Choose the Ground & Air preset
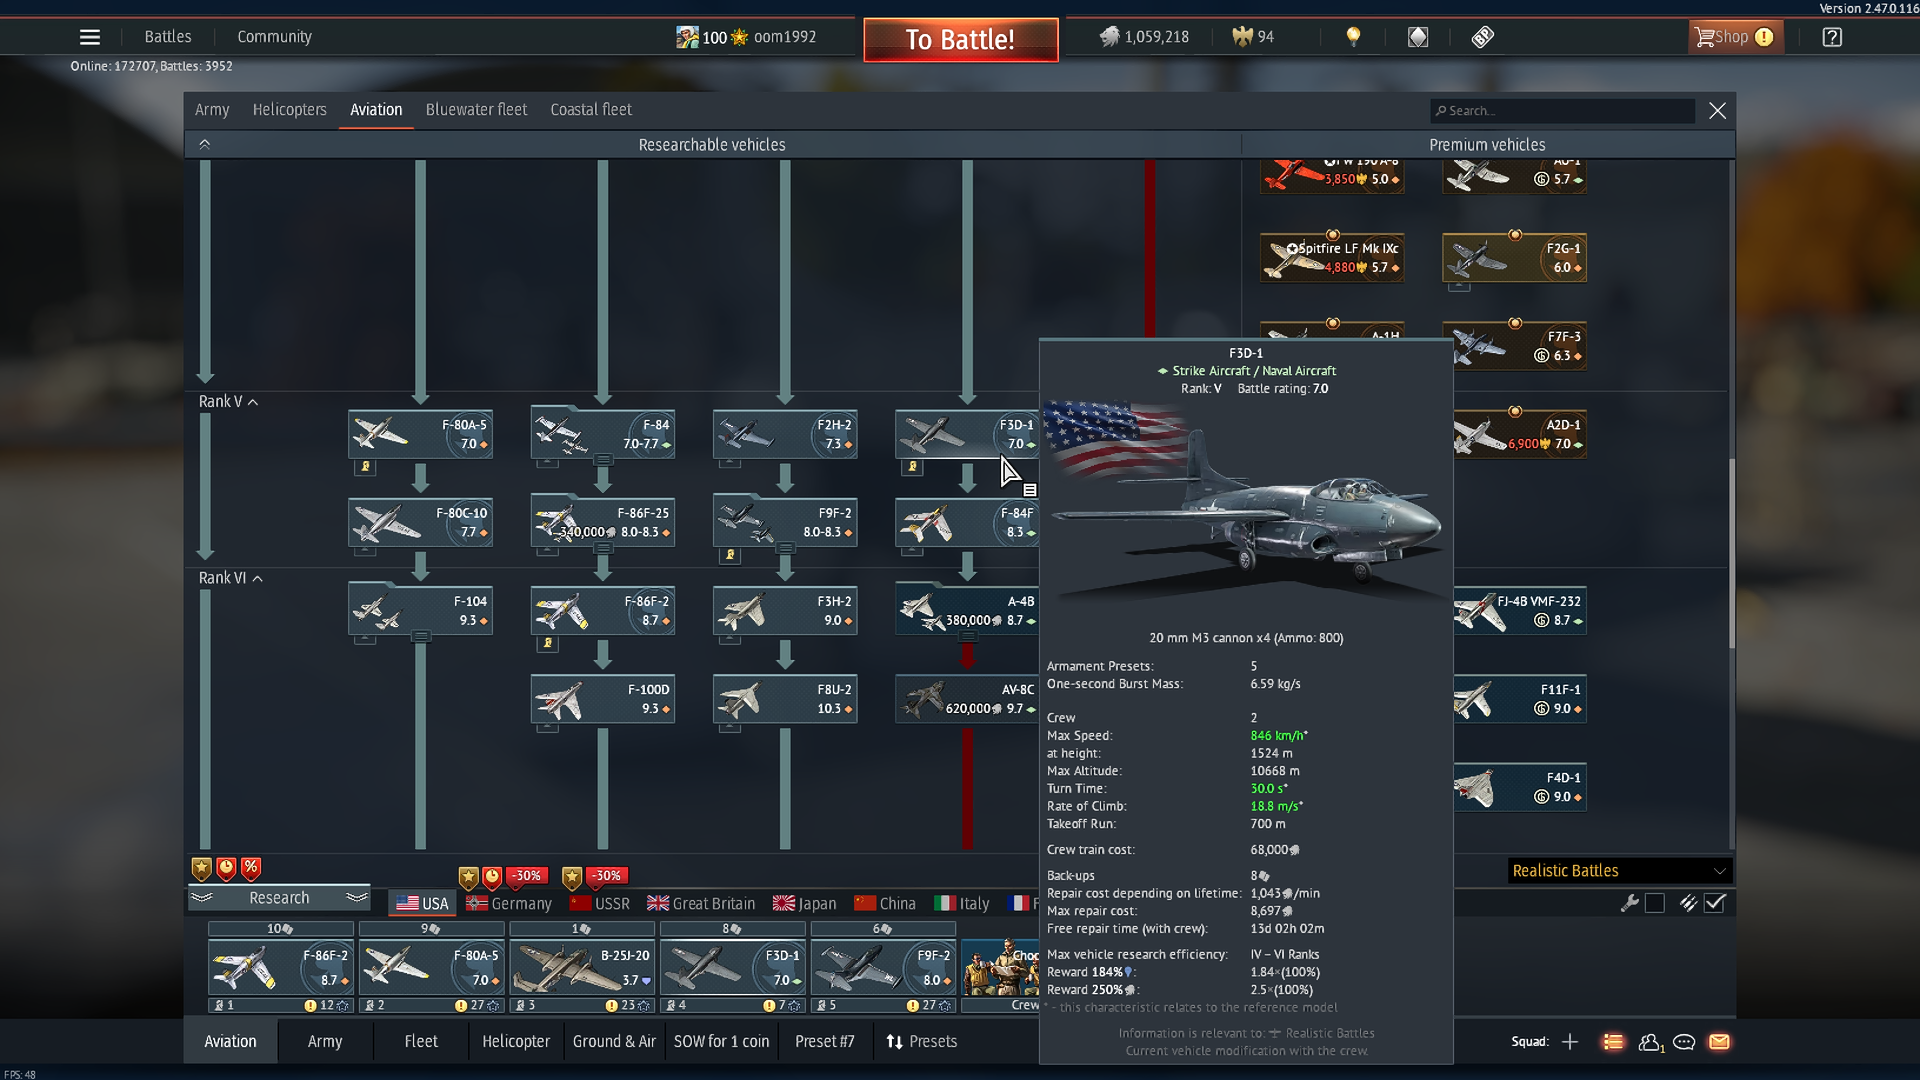 [x=614, y=1042]
